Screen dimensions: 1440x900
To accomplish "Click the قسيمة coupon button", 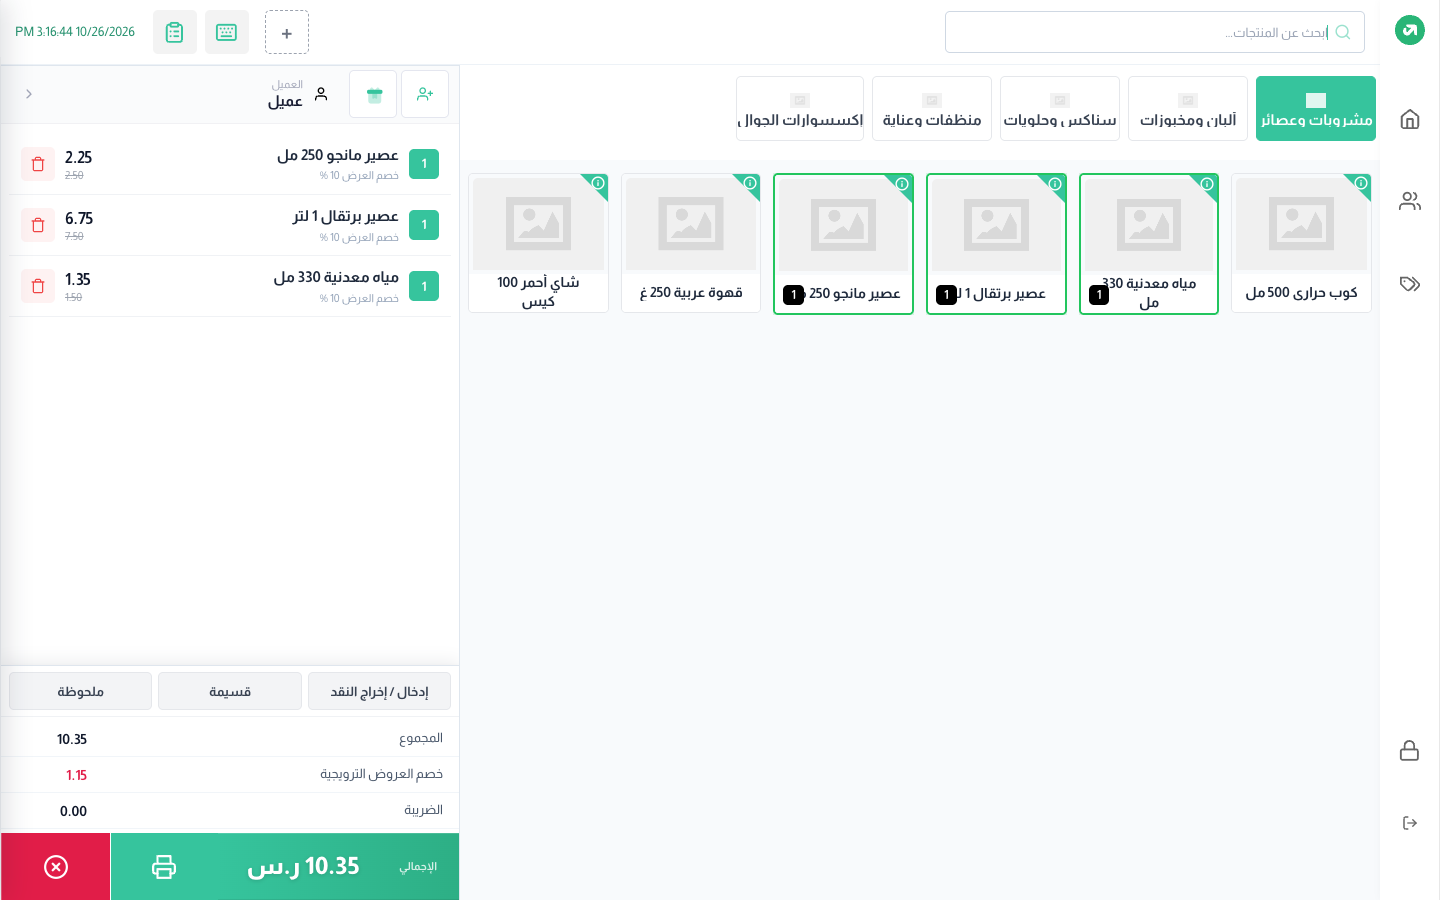I will click(x=230, y=691).
